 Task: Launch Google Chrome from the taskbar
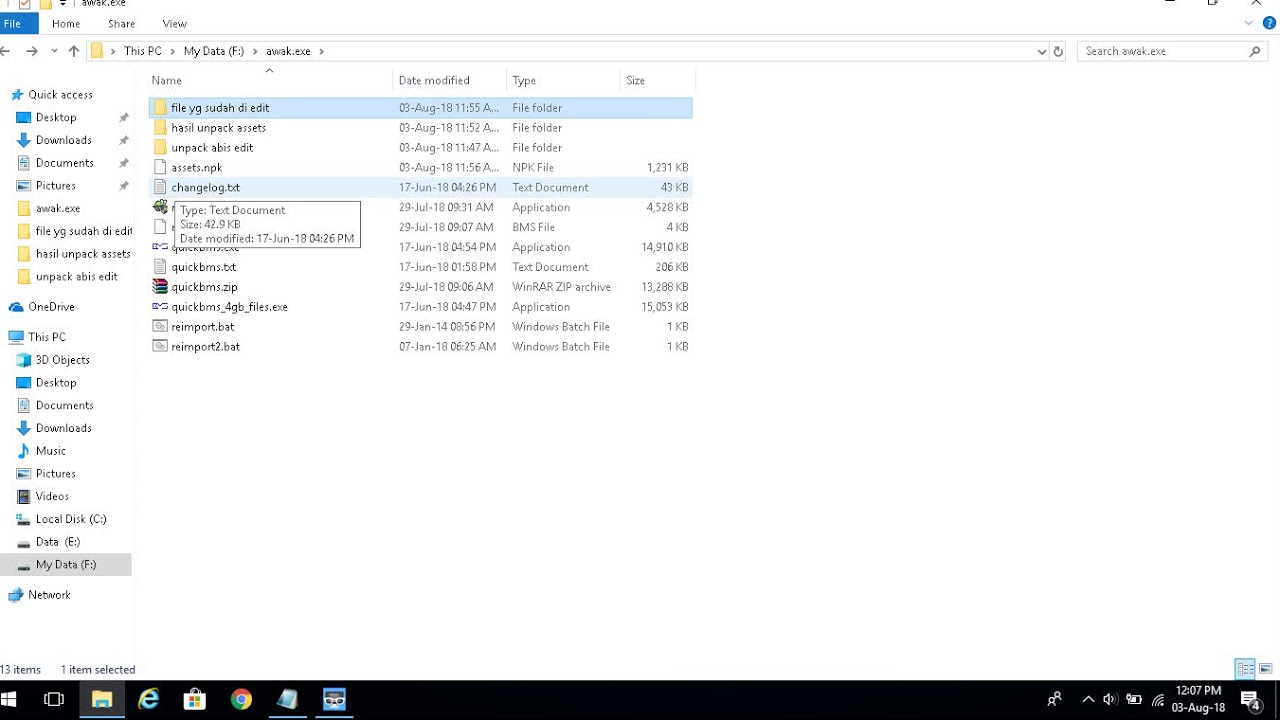coord(241,700)
